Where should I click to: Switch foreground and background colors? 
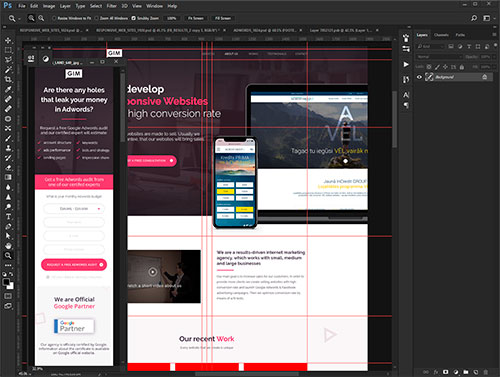(x=11, y=274)
